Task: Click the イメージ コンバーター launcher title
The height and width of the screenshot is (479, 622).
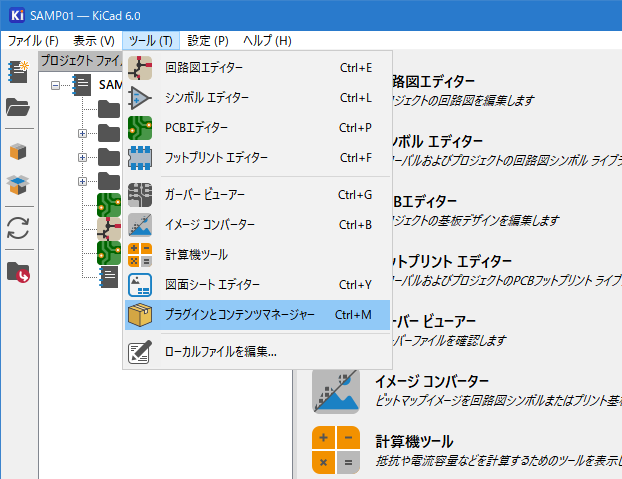Action: coord(432,381)
